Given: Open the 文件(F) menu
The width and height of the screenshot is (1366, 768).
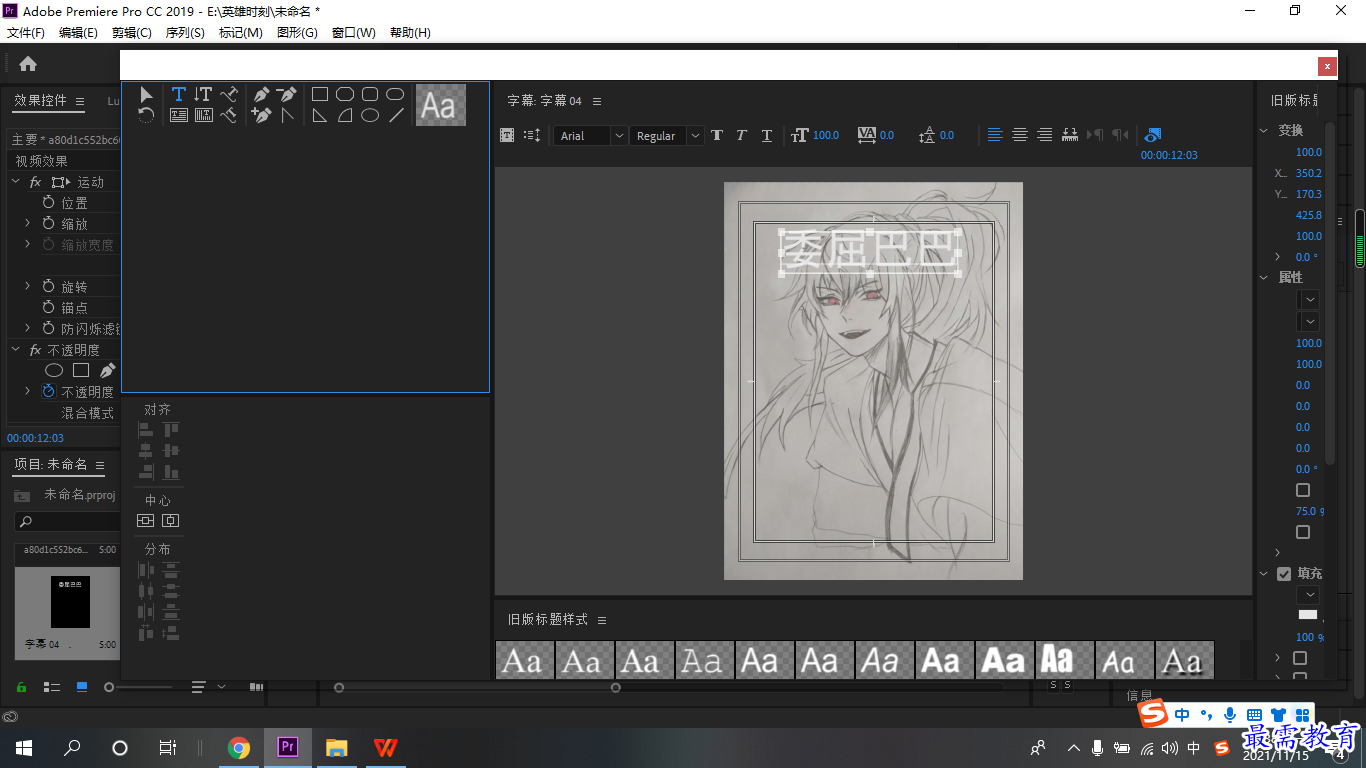Looking at the screenshot, I should [26, 32].
